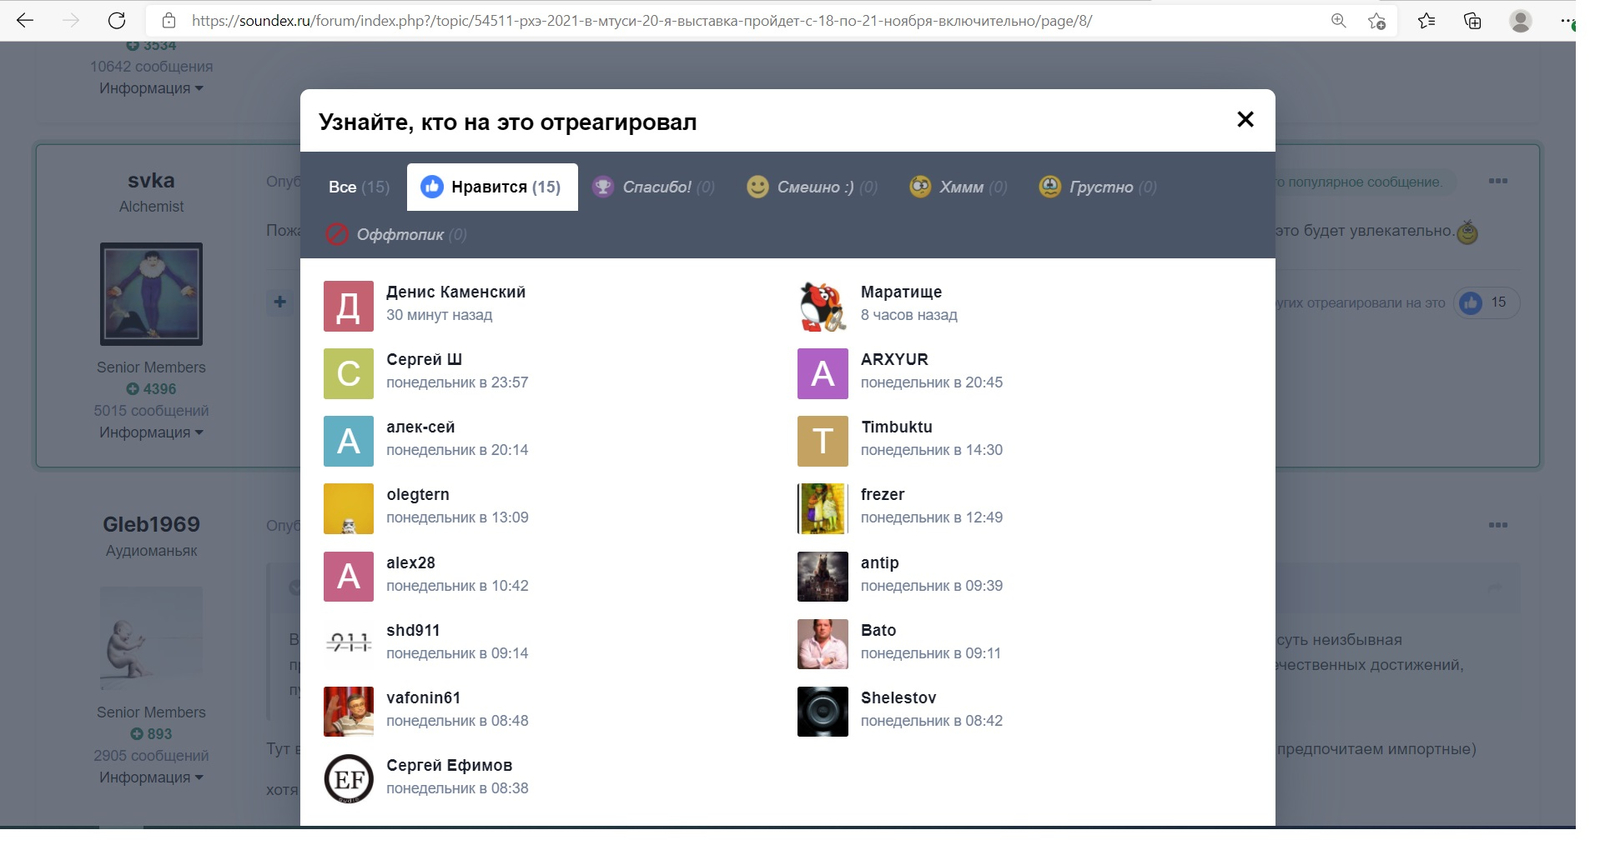Click the plus multiquote button on svka's post
Viewport: 1600px width, 845px height.
280,302
